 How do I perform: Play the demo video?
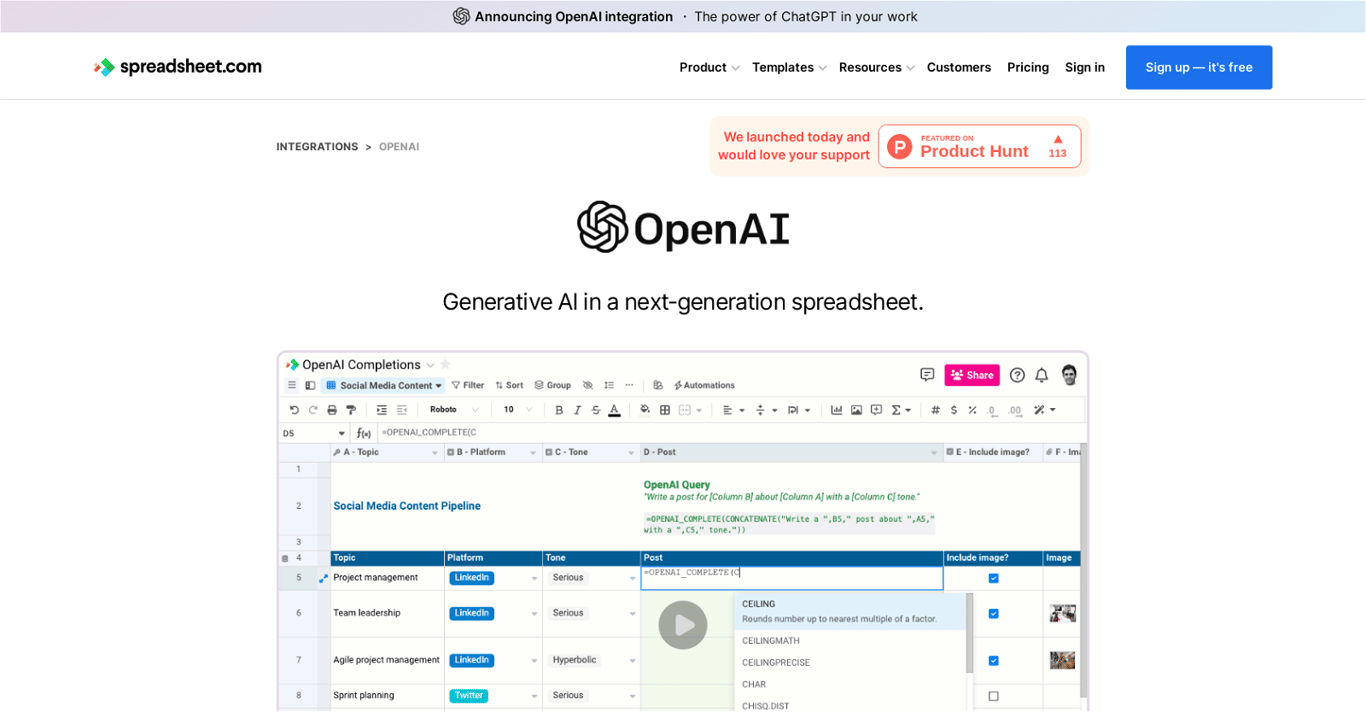(683, 625)
